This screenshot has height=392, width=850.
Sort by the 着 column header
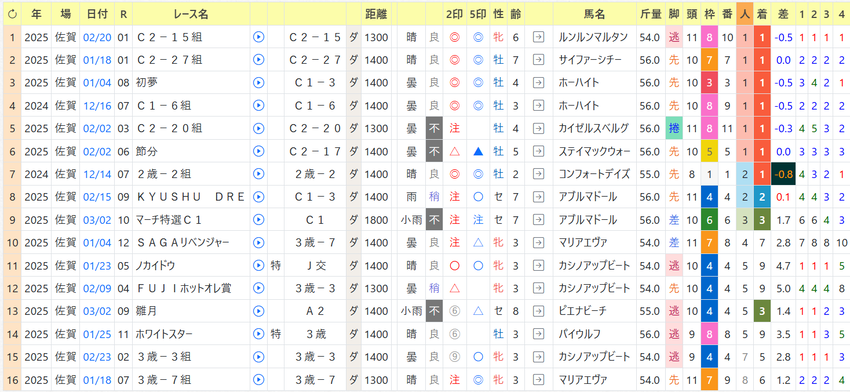point(762,15)
